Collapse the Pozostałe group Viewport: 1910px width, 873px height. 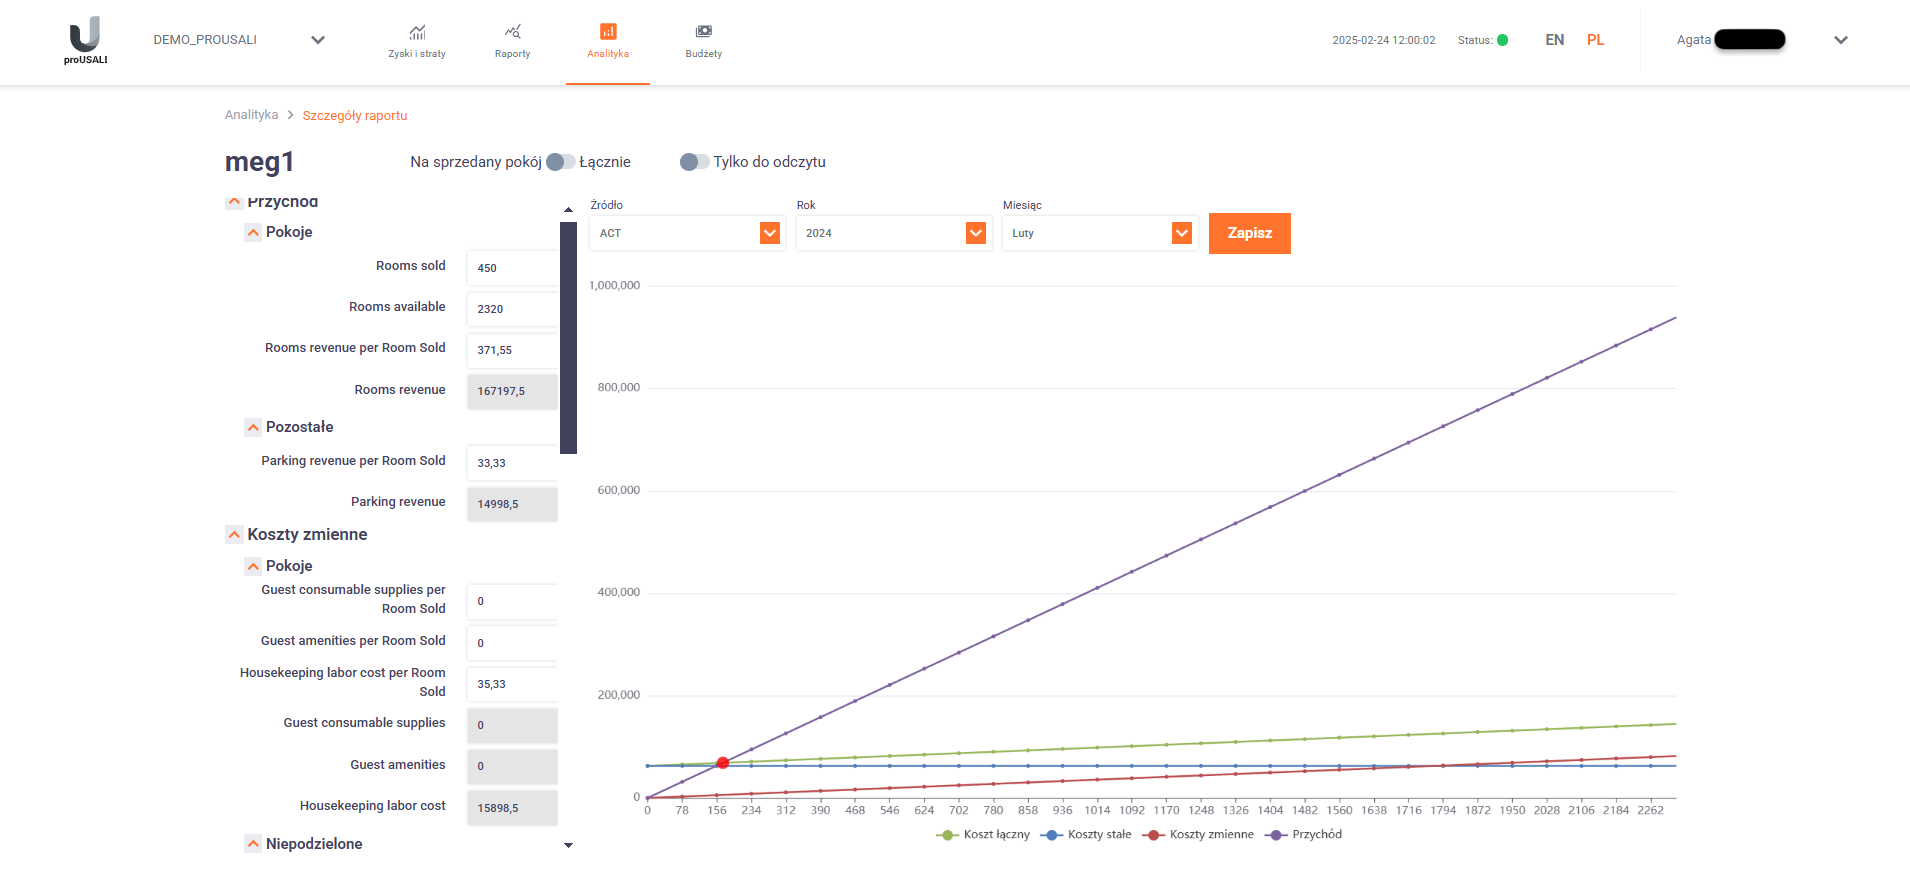pyautogui.click(x=253, y=427)
